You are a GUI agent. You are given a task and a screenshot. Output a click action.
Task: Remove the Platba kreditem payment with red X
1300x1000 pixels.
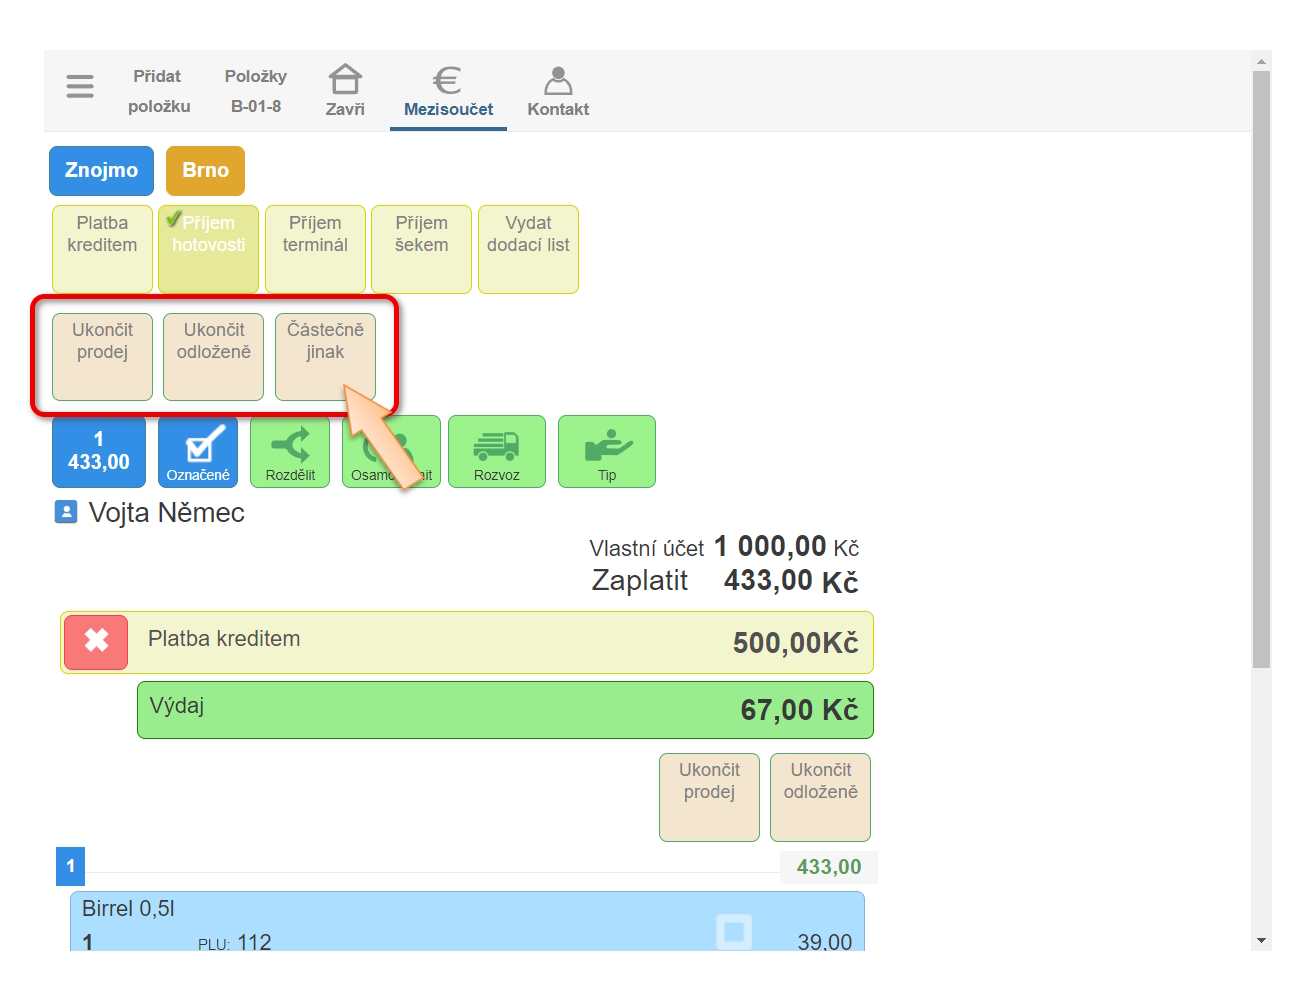96,641
